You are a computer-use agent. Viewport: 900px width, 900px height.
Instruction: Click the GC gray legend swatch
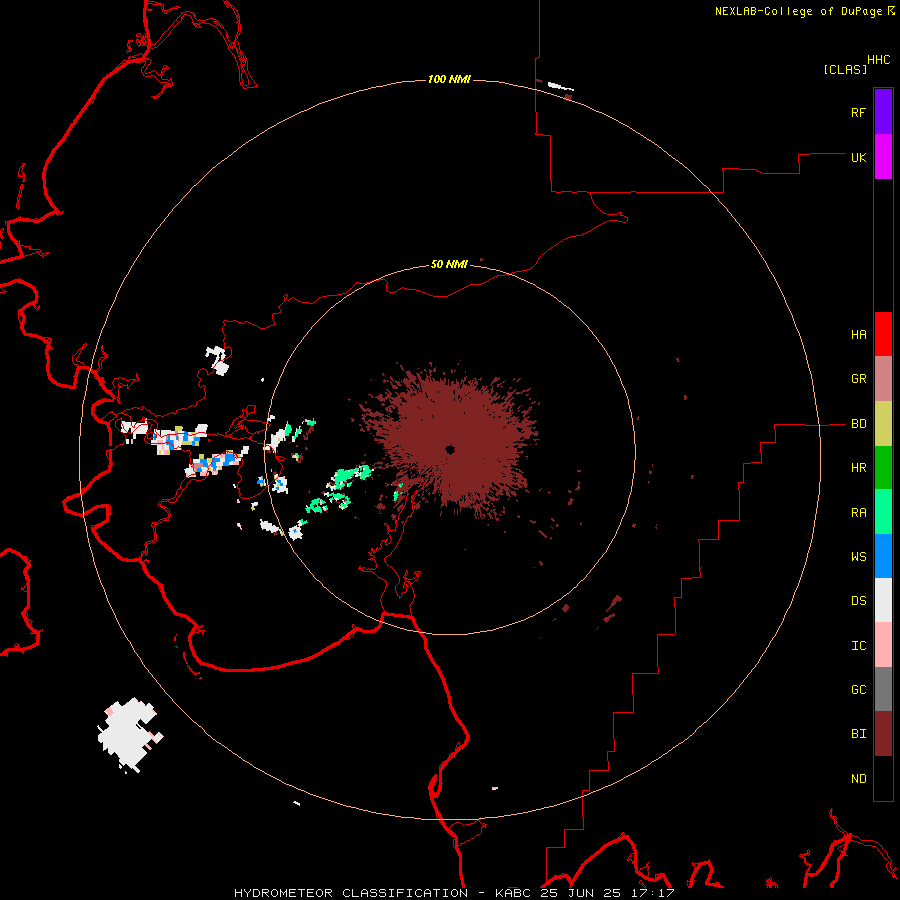click(883, 689)
